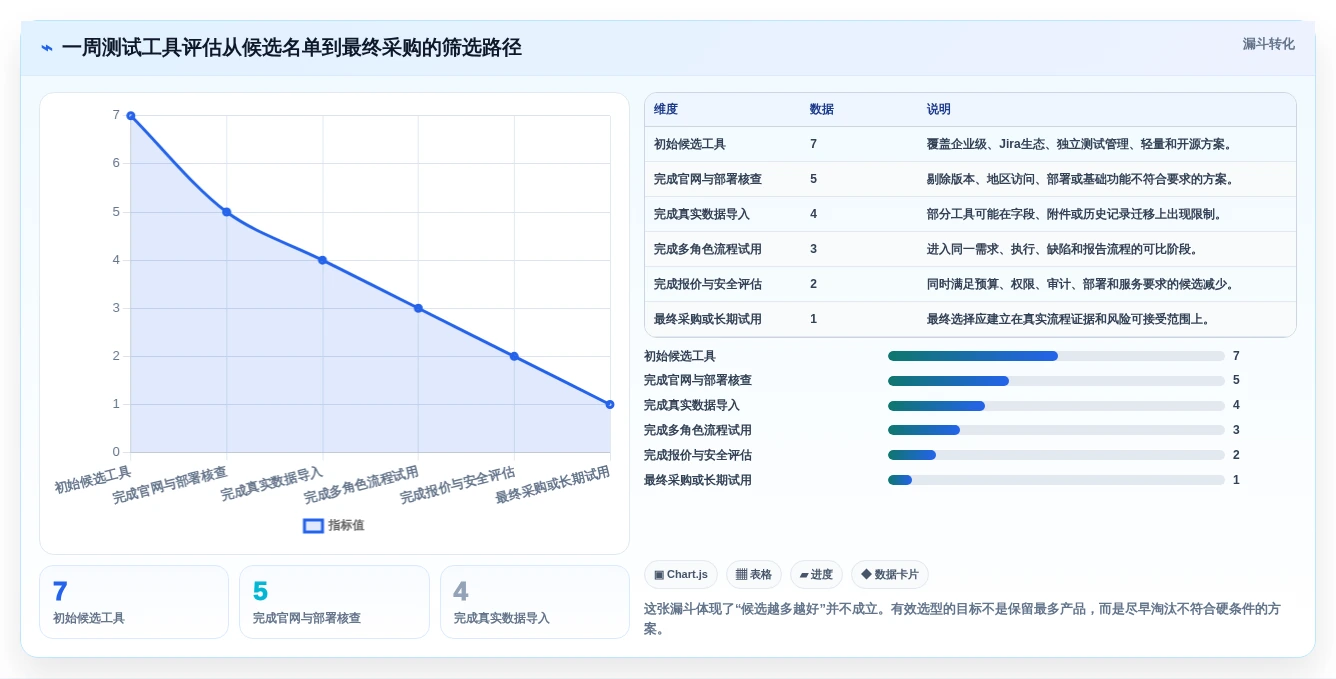
Task: Click the 维度 column header
Action: [666, 109]
